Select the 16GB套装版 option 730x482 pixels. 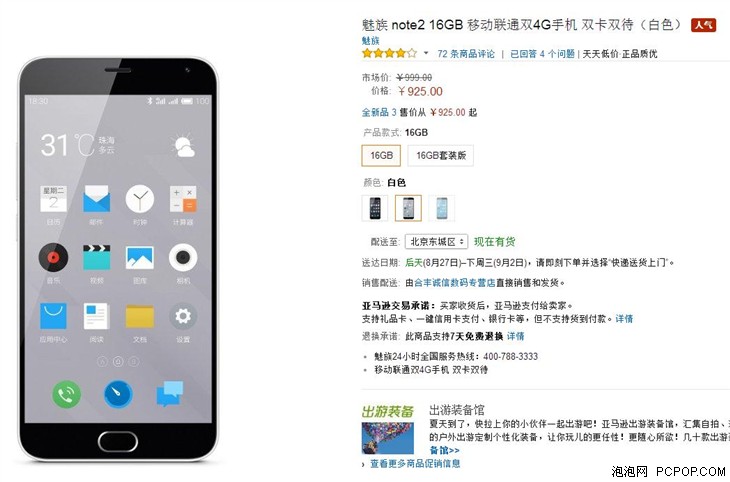pyautogui.click(x=441, y=156)
